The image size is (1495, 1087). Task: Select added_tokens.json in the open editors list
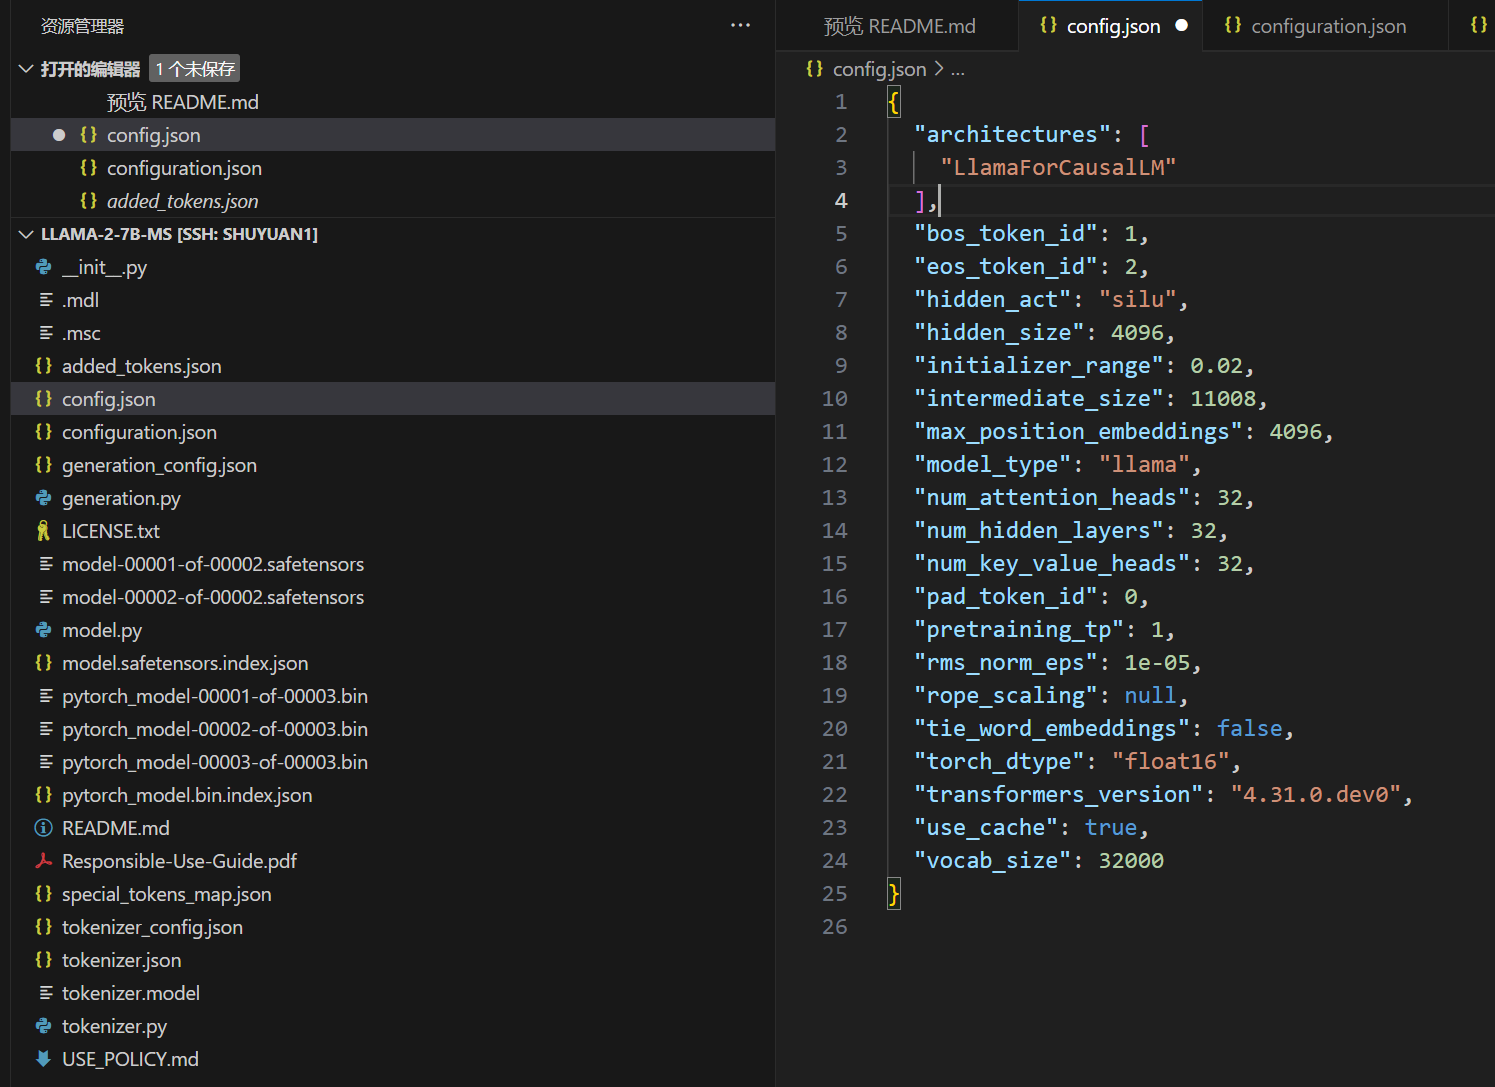point(182,201)
